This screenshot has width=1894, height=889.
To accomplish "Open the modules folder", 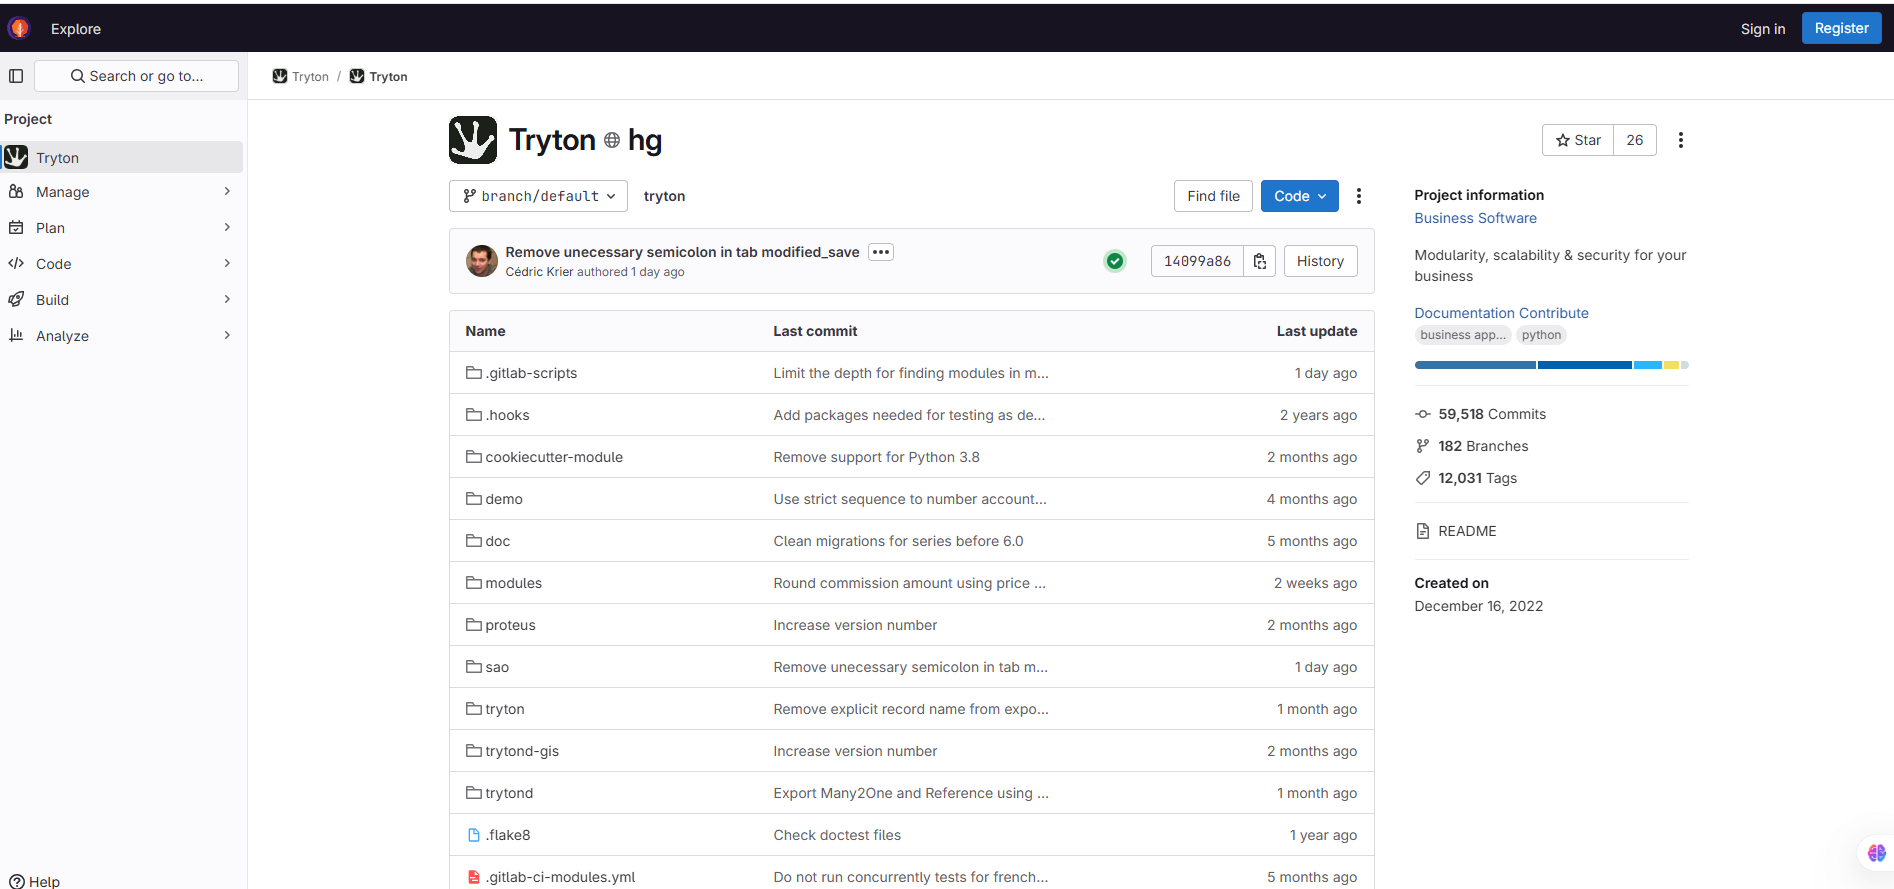I will [513, 583].
